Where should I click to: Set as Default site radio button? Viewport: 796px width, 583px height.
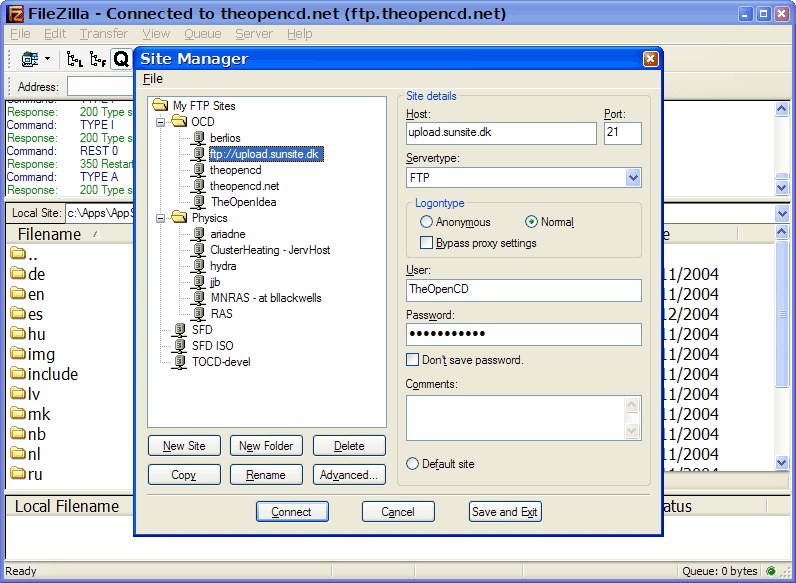coord(412,464)
